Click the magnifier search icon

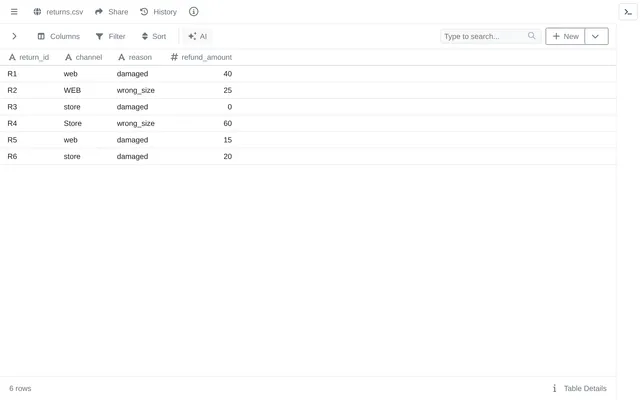pyautogui.click(x=531, y=36)
